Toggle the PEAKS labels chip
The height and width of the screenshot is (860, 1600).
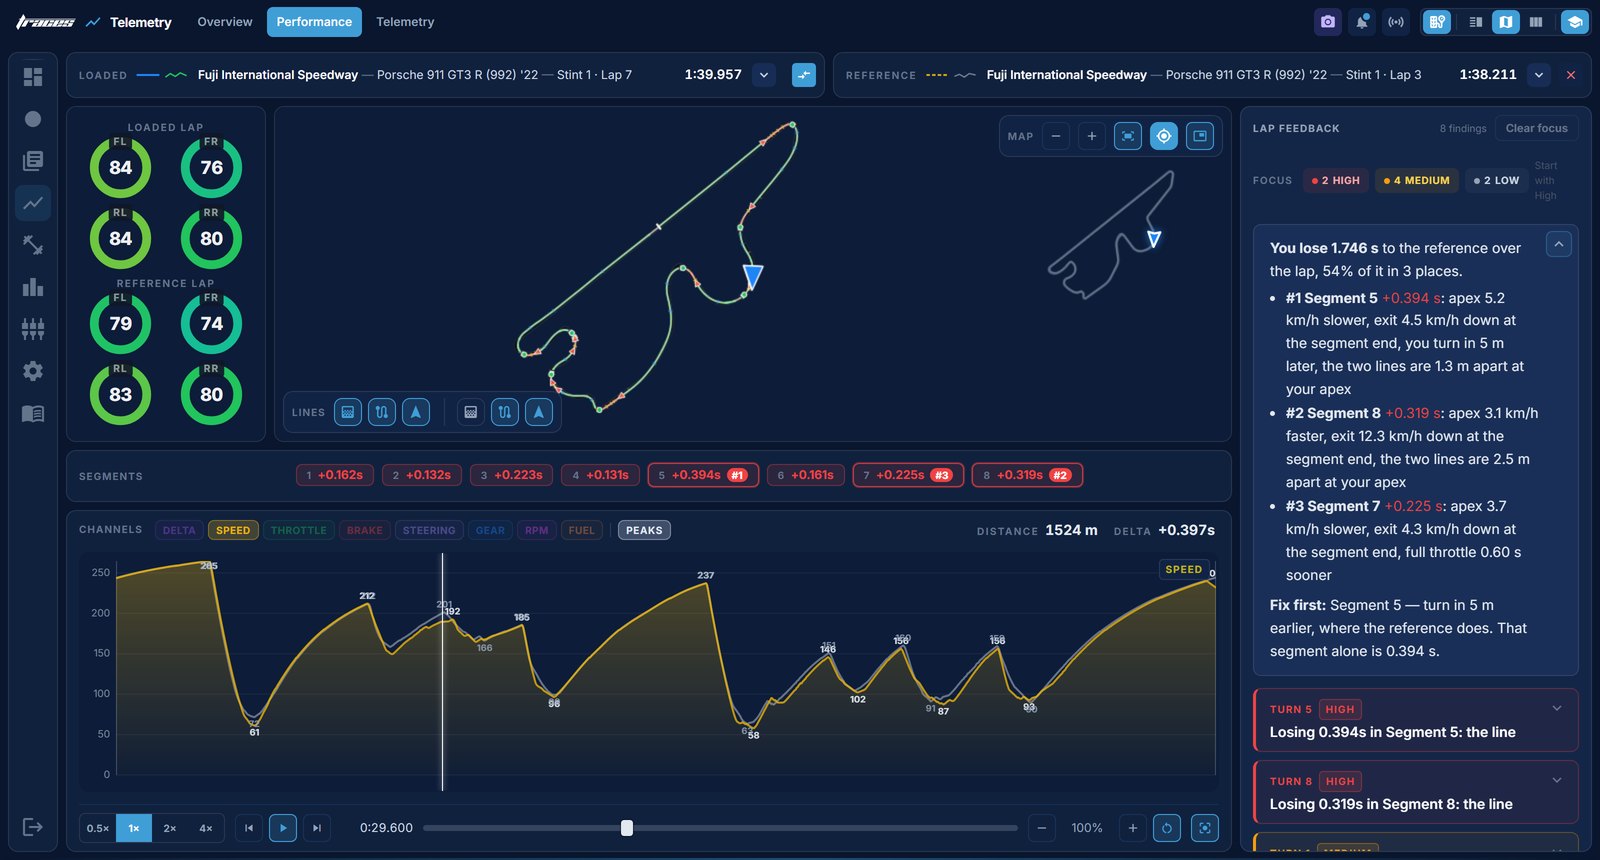coord(644,530)
